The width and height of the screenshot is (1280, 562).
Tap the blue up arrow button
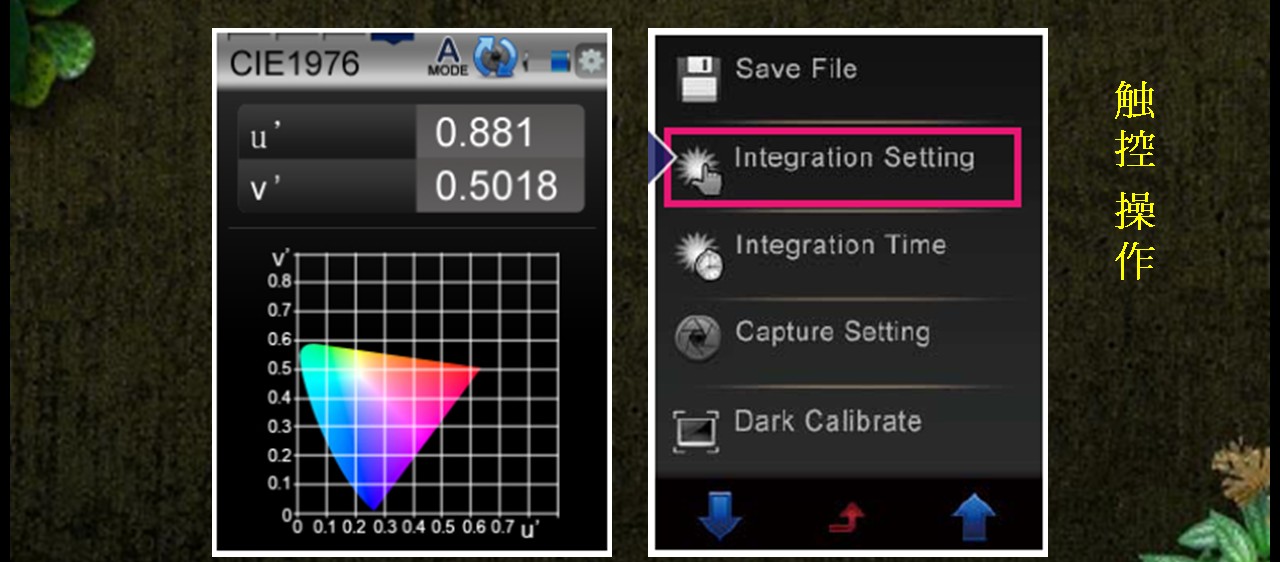[974, 517]
